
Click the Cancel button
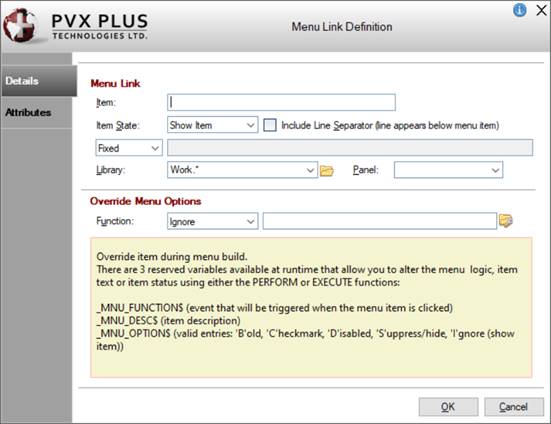513,407
